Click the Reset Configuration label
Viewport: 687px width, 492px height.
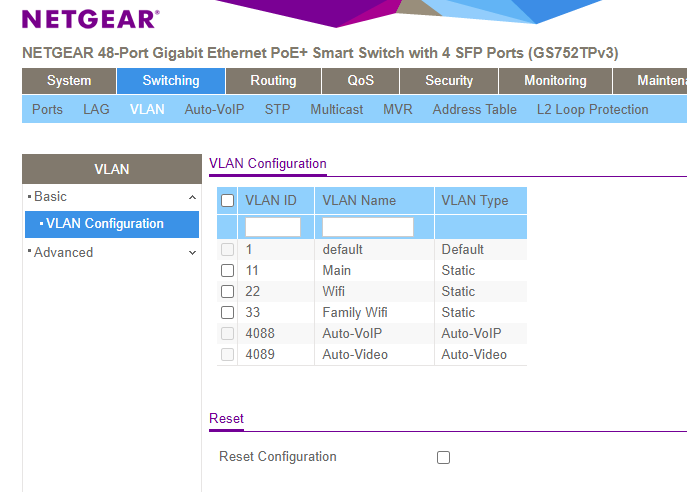(x=278, y=457)
